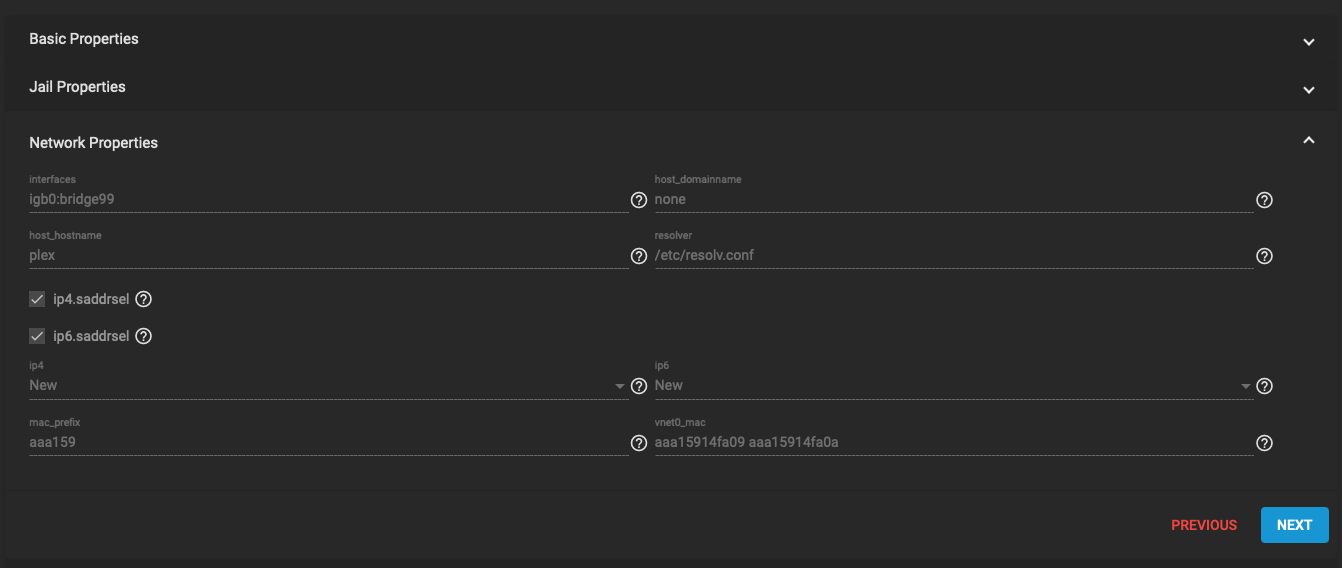The image size is (1342, 568).
Task: Uncheck the ip6.saddrsel checkbox
Action: (37, 336)
